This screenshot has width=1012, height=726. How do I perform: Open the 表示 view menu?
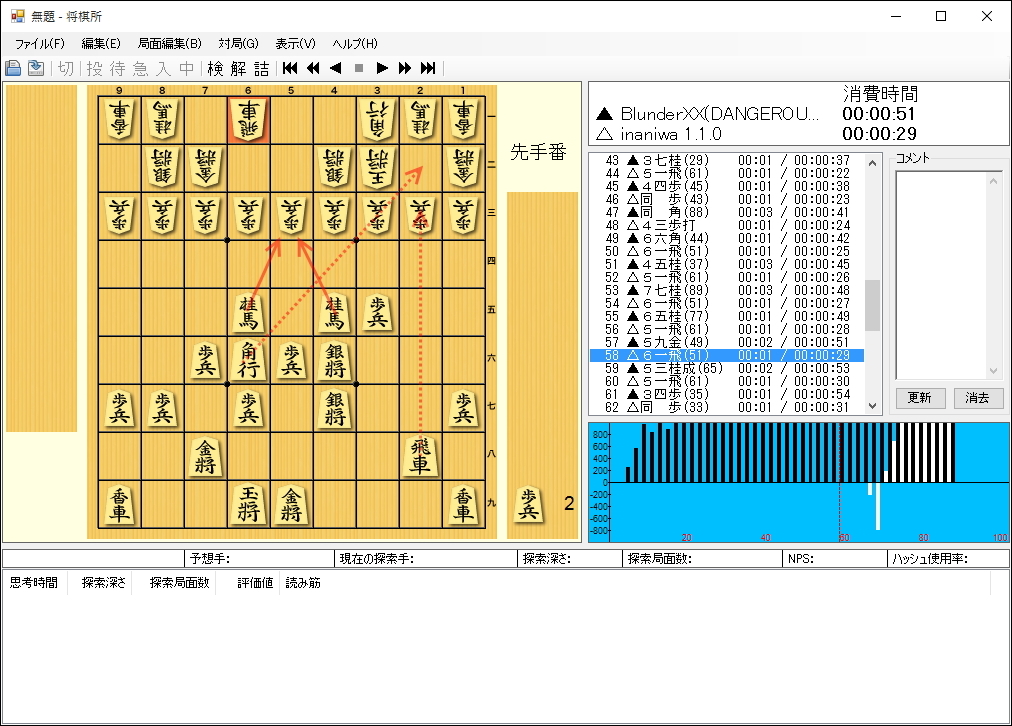pyautogui.click(x=293, y=44)
